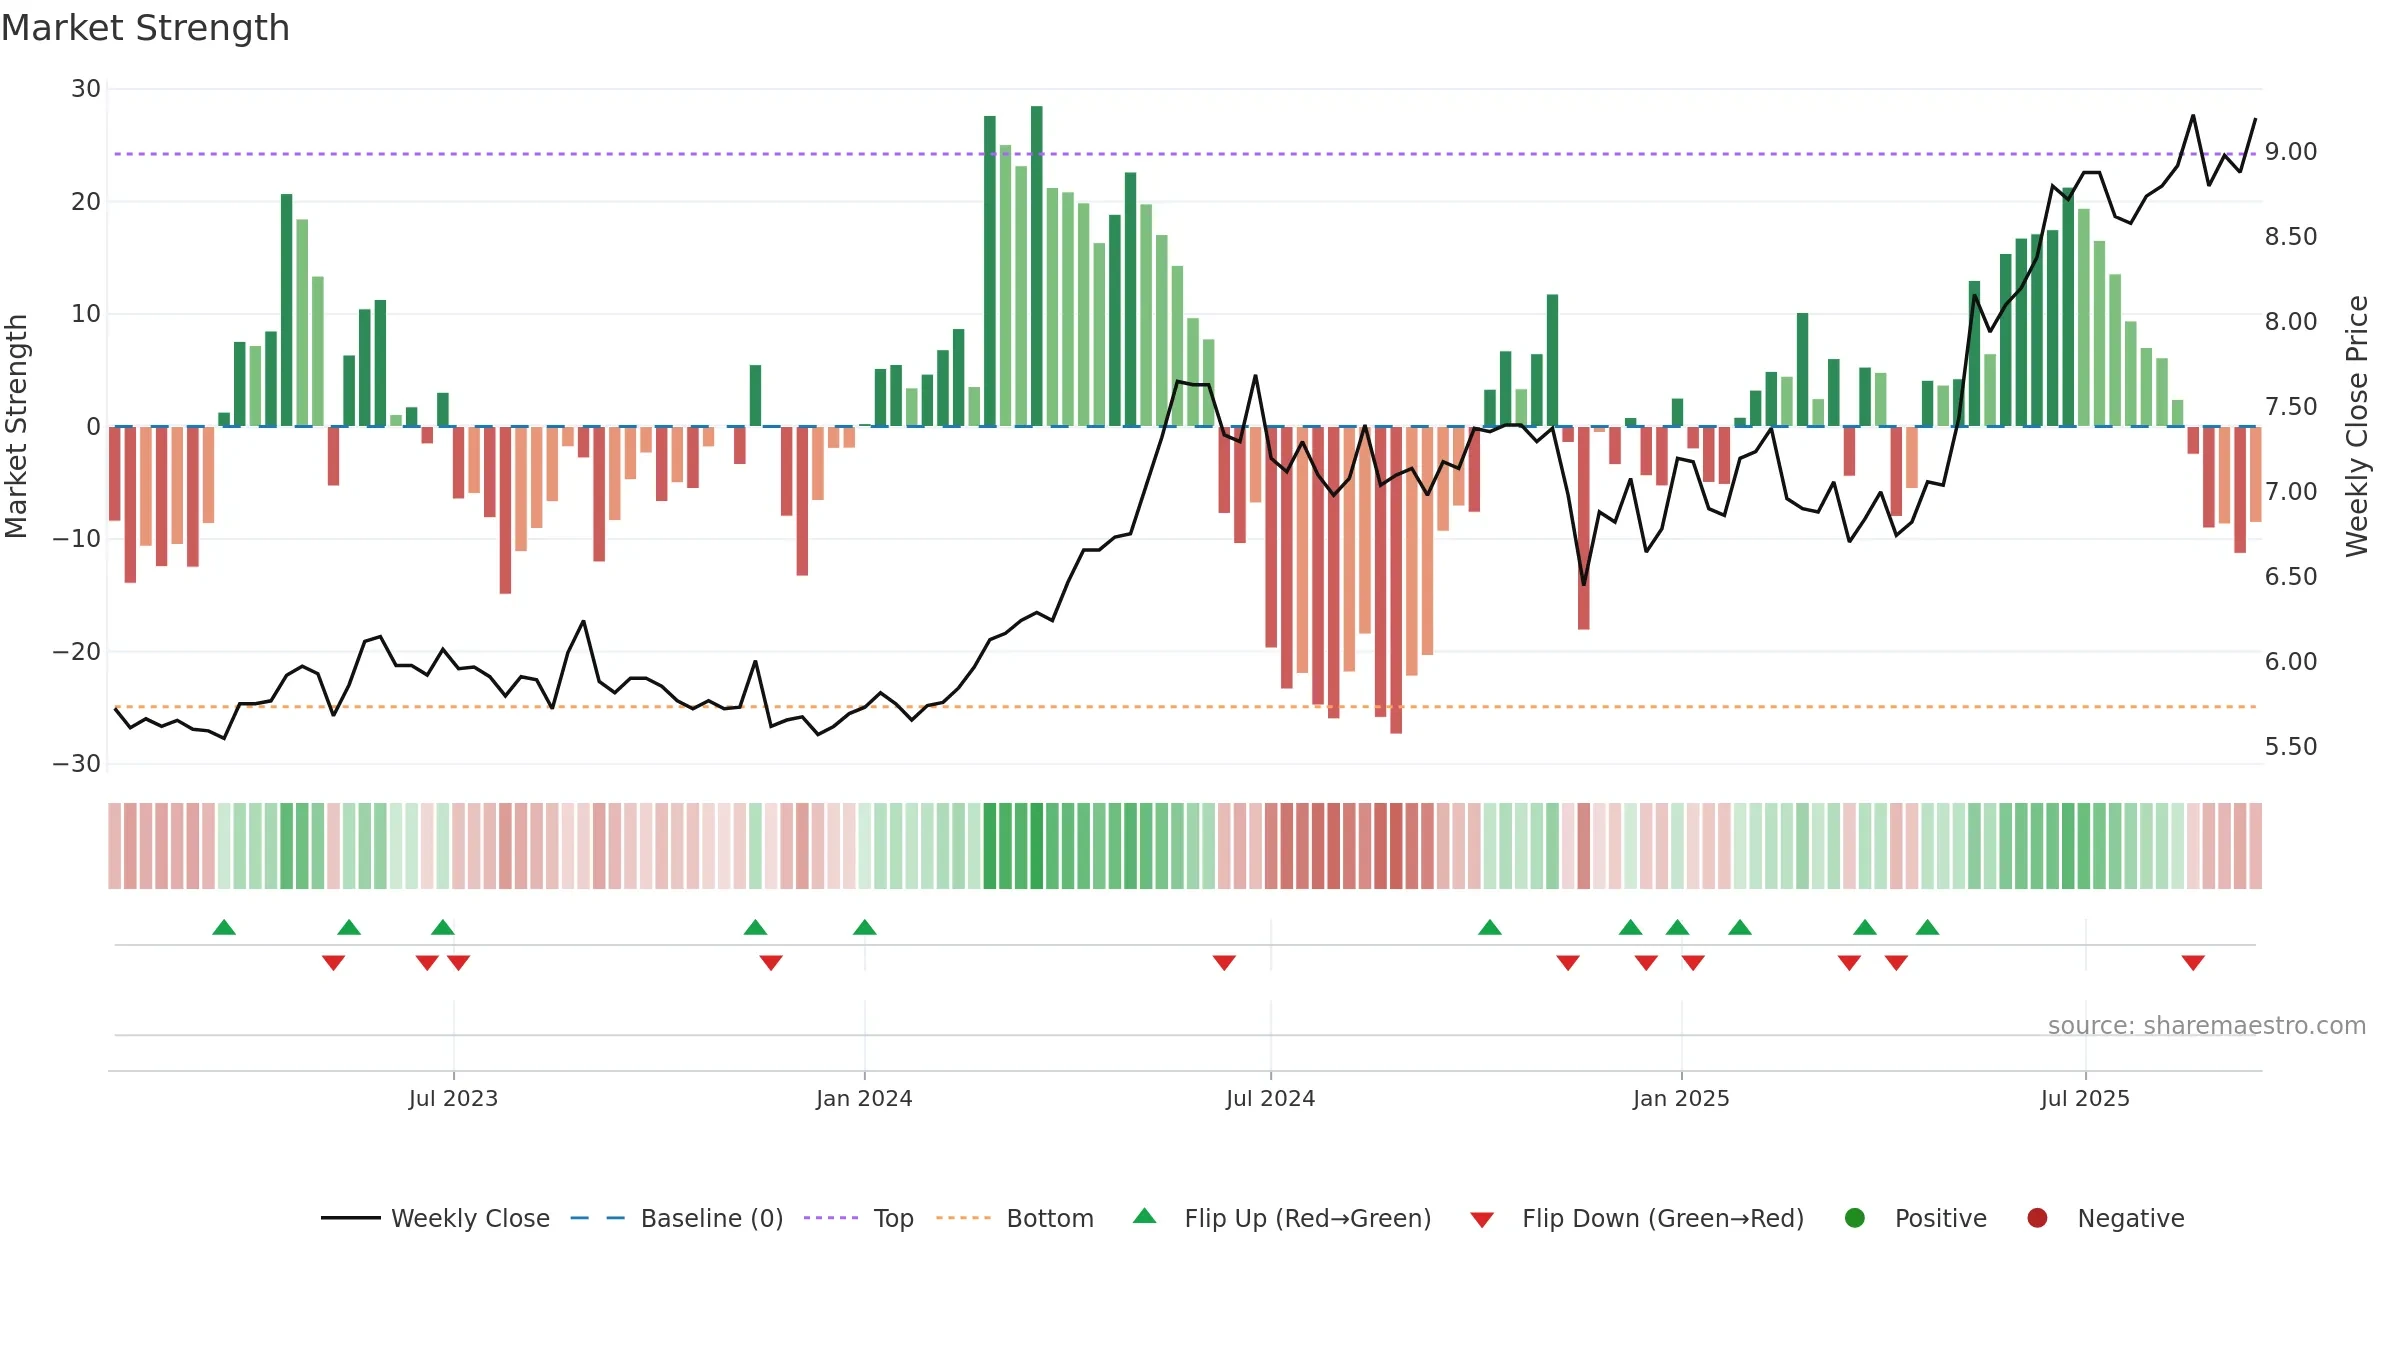Click the red Flip Down triangle legend icon
Image resolution: width=2400 pixels, height=1350 pixels.
1482,1219
